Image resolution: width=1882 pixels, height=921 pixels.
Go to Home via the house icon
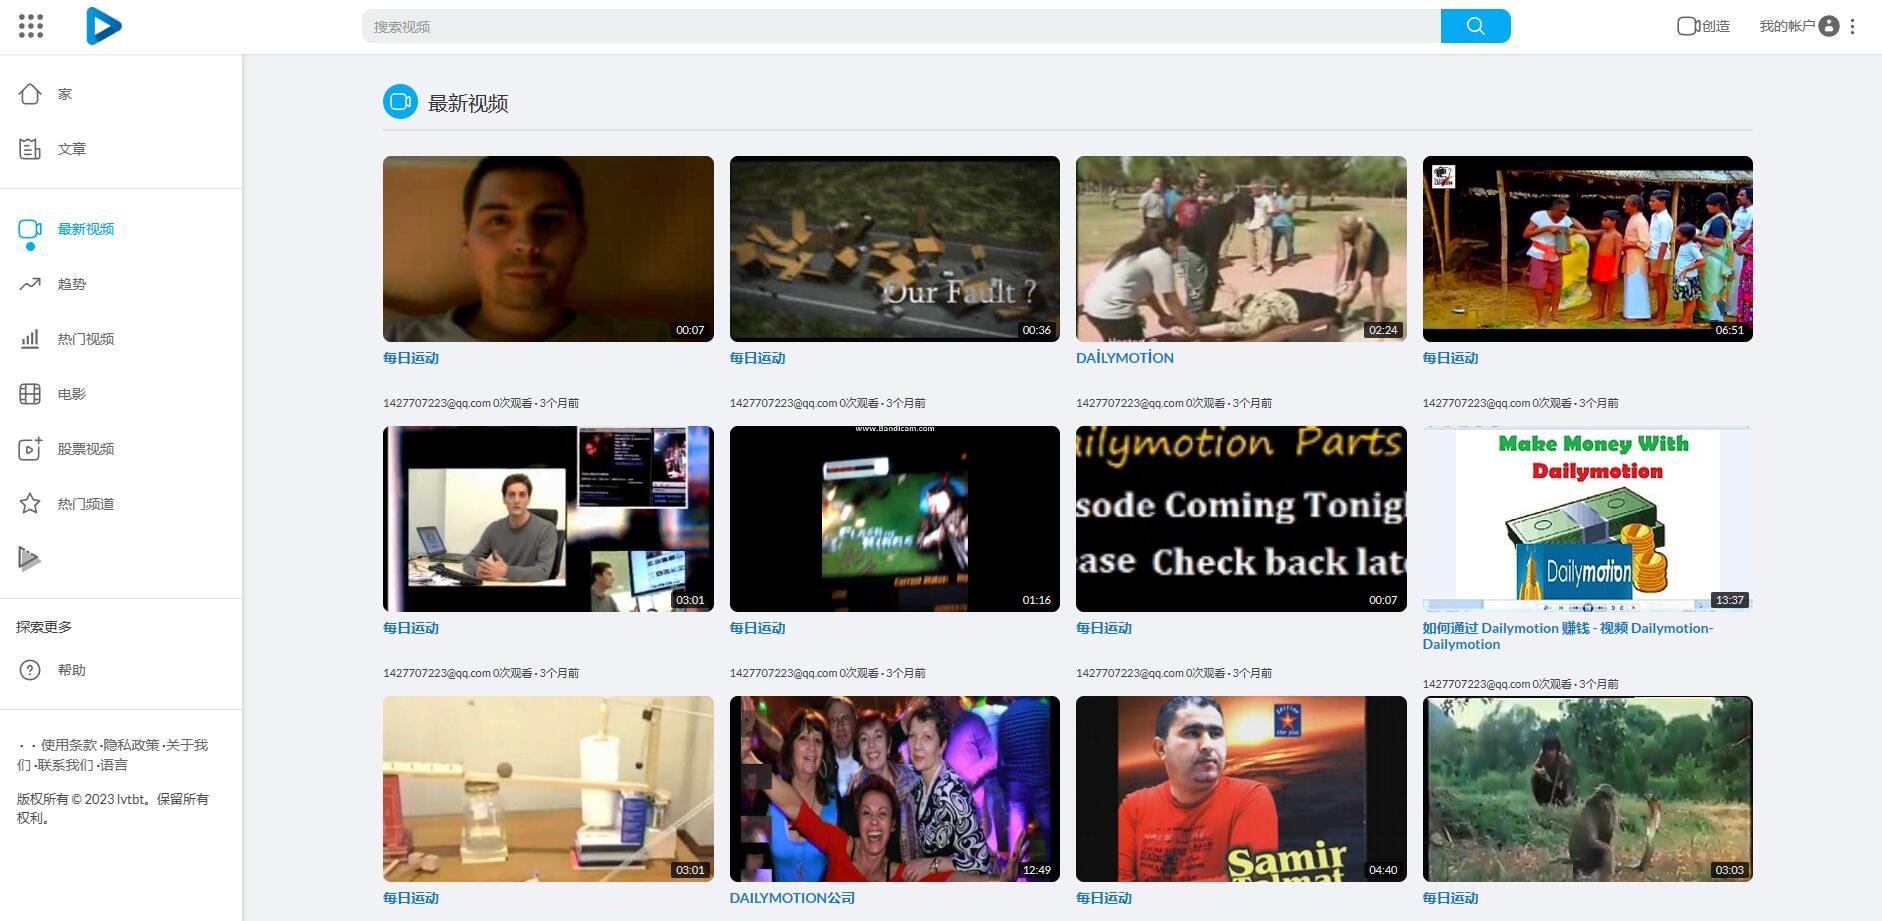pyautogui.click(x=30, y=94)
